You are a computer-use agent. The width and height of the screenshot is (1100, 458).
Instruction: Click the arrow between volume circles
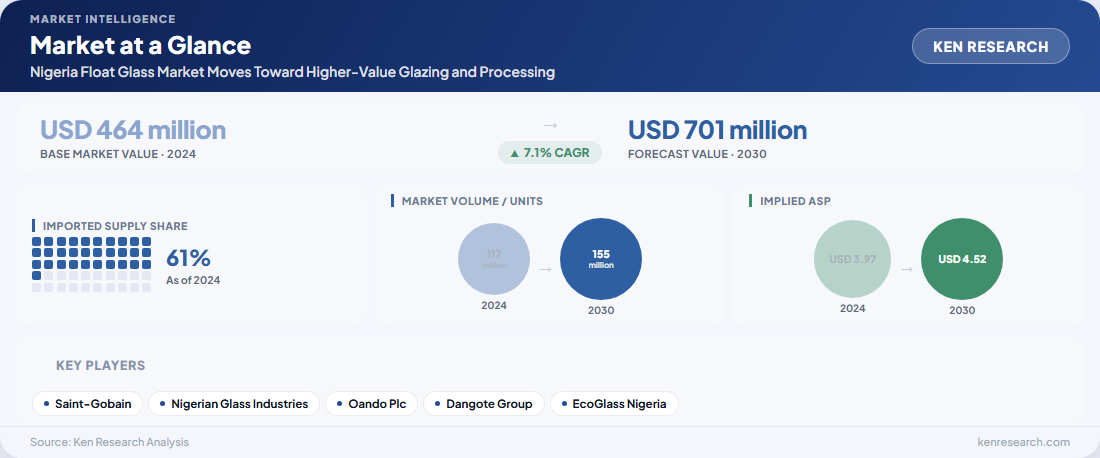coord(545,269)
